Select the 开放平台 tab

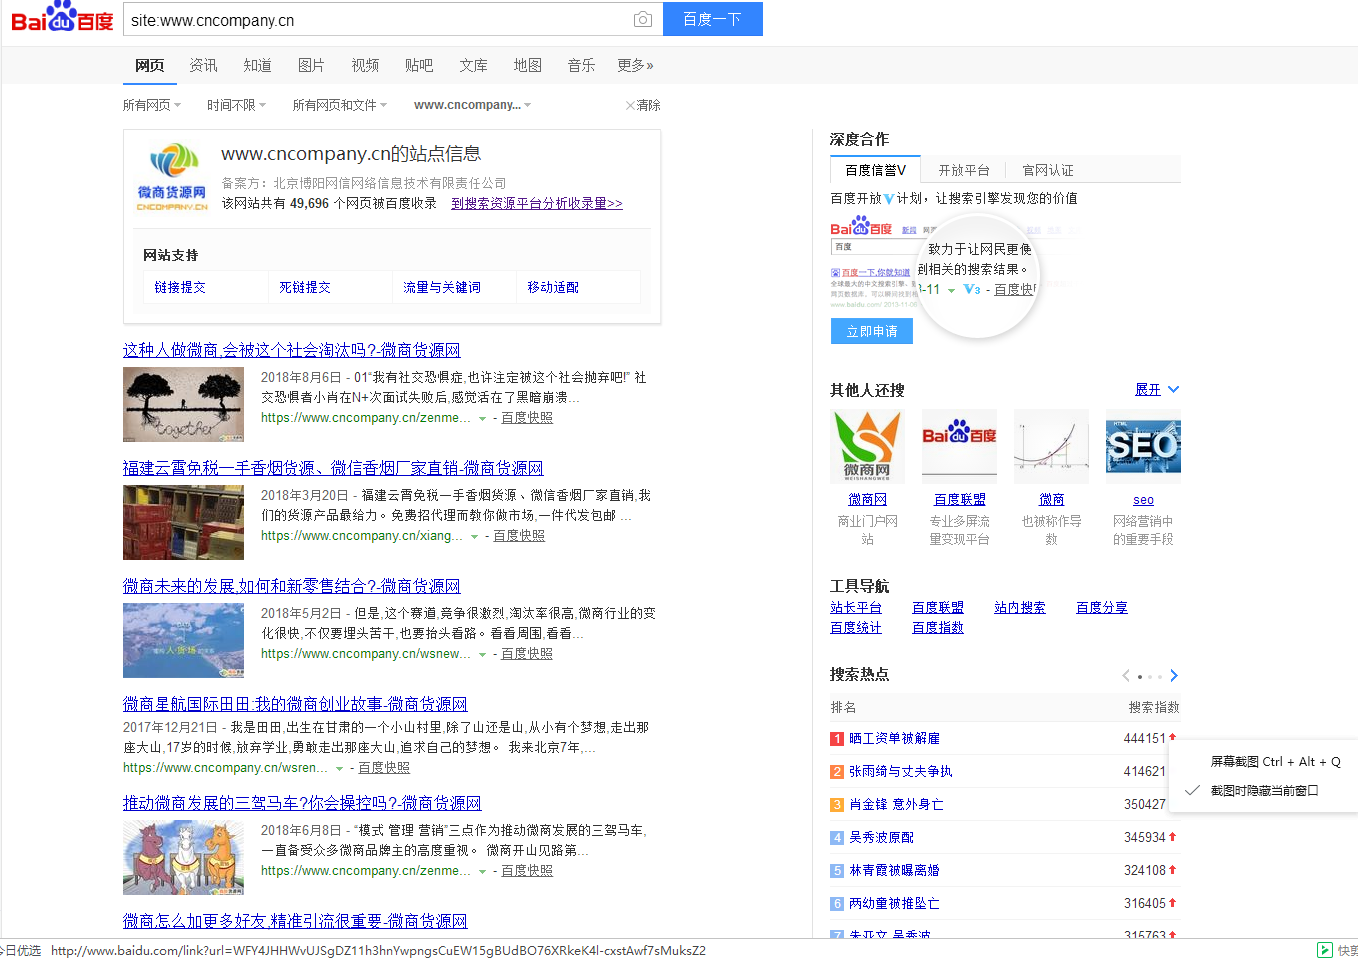click(964, 170)
